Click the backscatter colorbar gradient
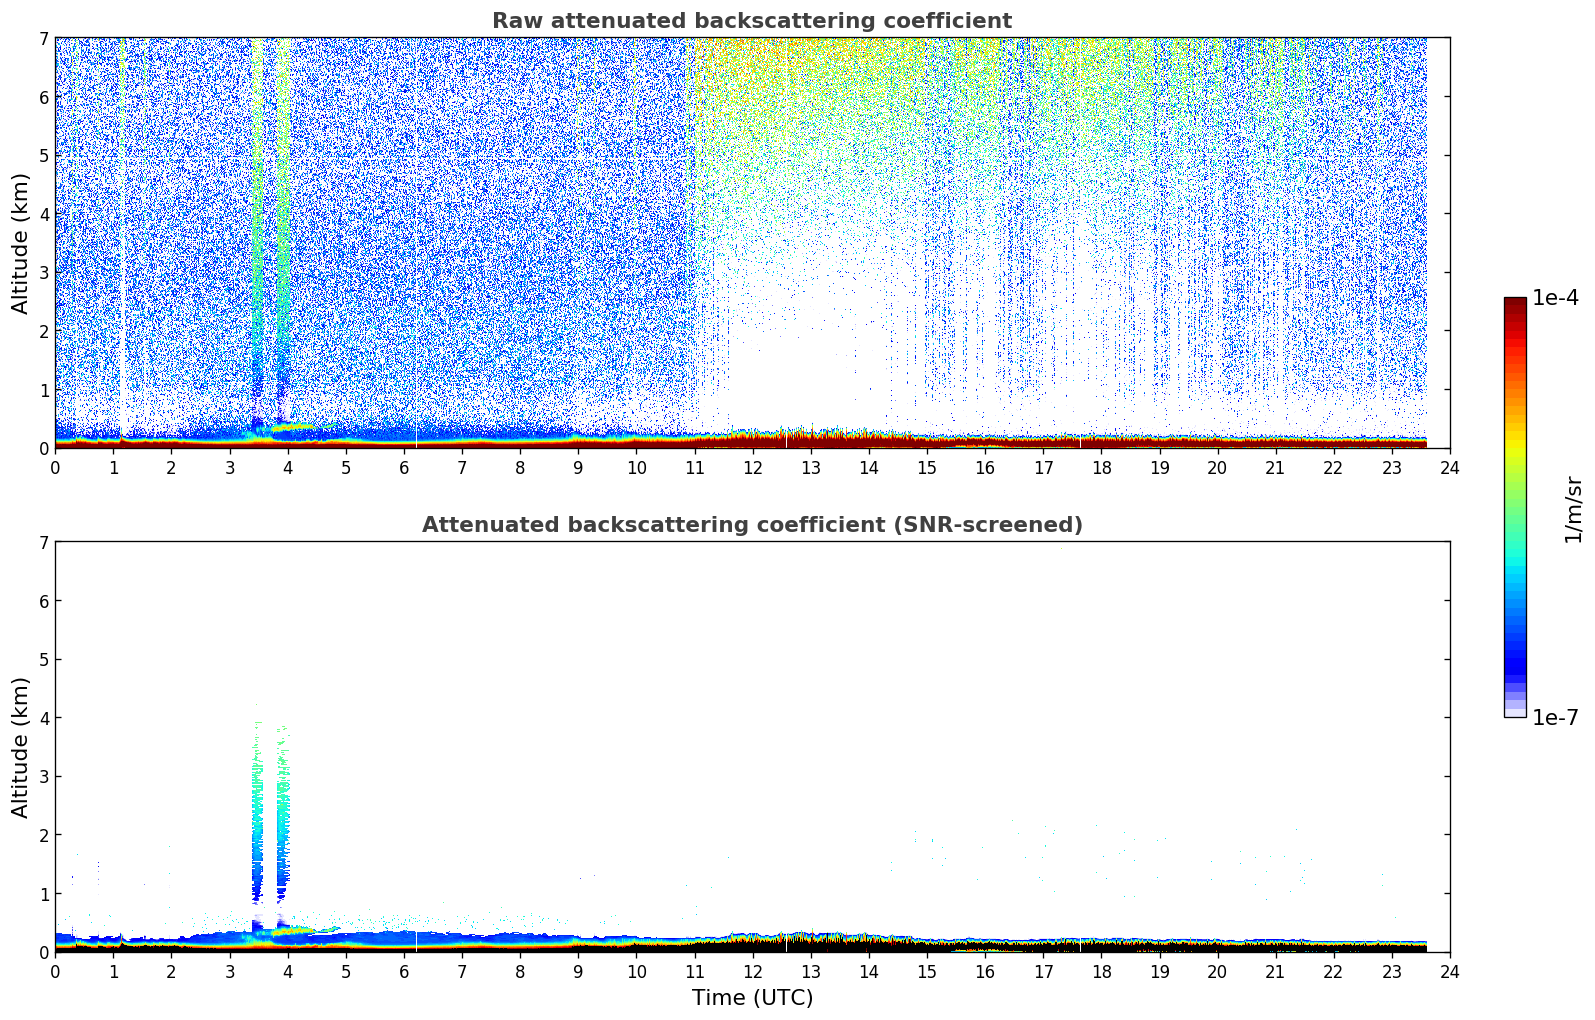The width and height of the screenshot is (1595, 1020). [1515, 507]
